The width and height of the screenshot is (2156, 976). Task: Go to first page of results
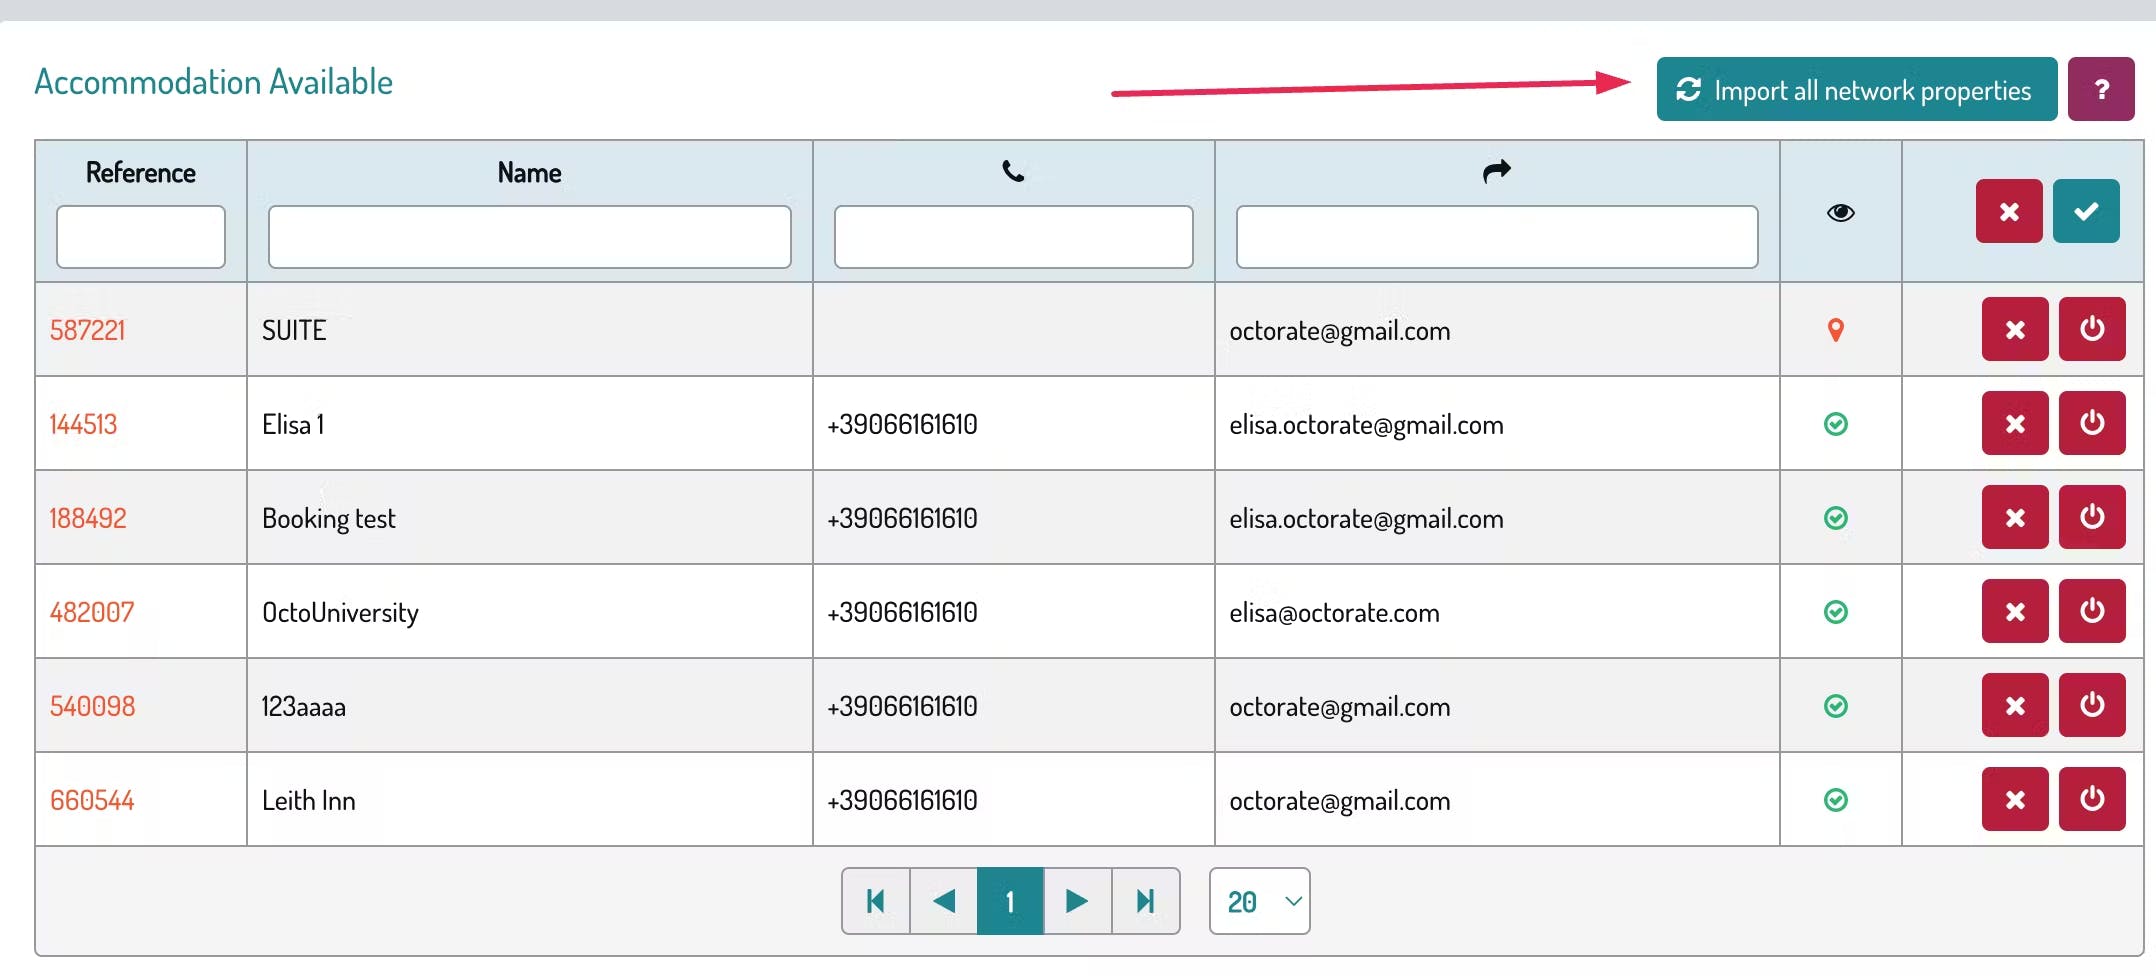(x=876, y=901)
